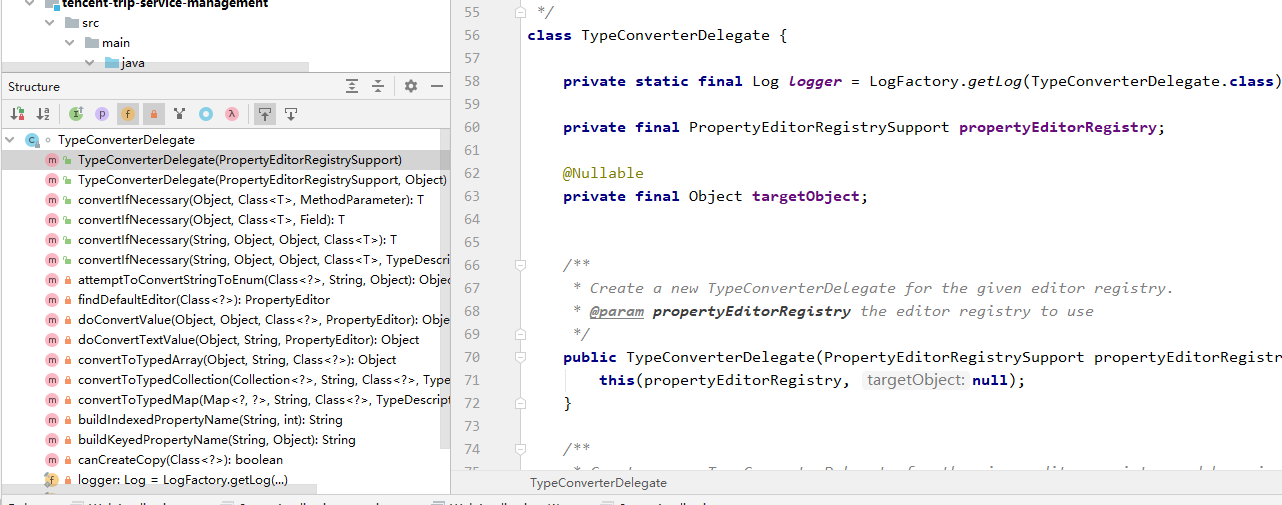This screenshot has width=1282, height=505.
Task: Click Structure panel horizontal scrollbar
Action: tap(160, 491)
